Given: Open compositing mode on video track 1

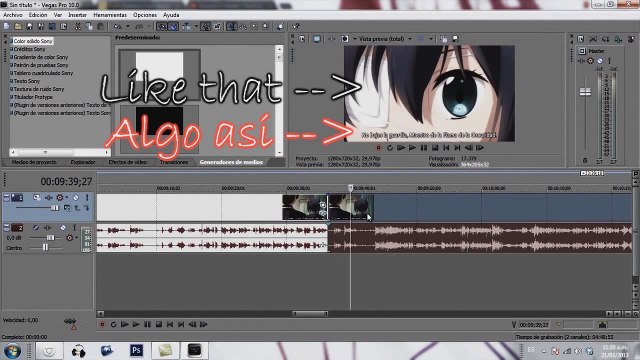Looking at the screenshot, I should [67, 208].
